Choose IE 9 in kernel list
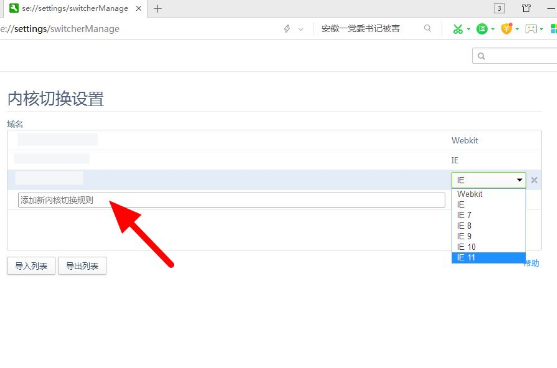 [x=488, y=236]
